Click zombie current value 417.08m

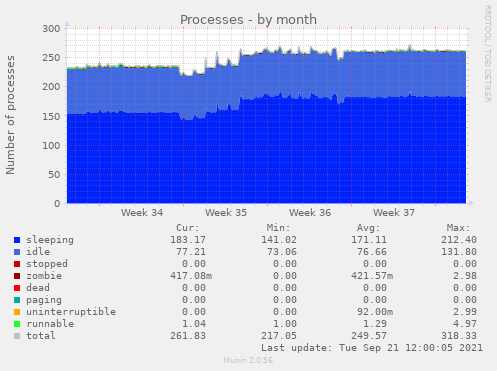191,276
